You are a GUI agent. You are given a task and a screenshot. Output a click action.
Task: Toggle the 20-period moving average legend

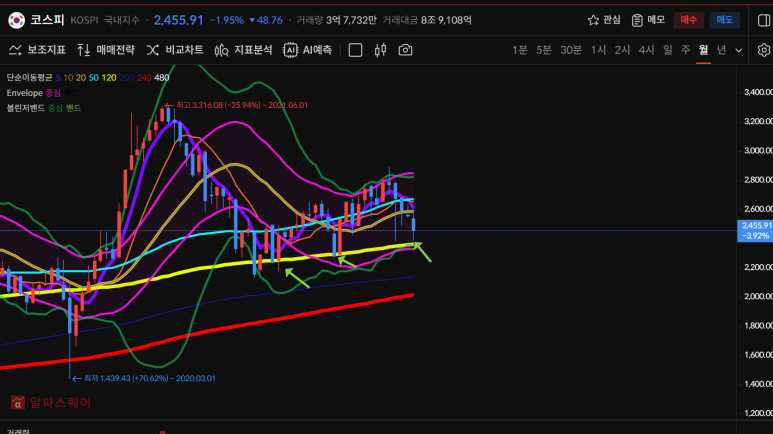(x=81, y=77)
